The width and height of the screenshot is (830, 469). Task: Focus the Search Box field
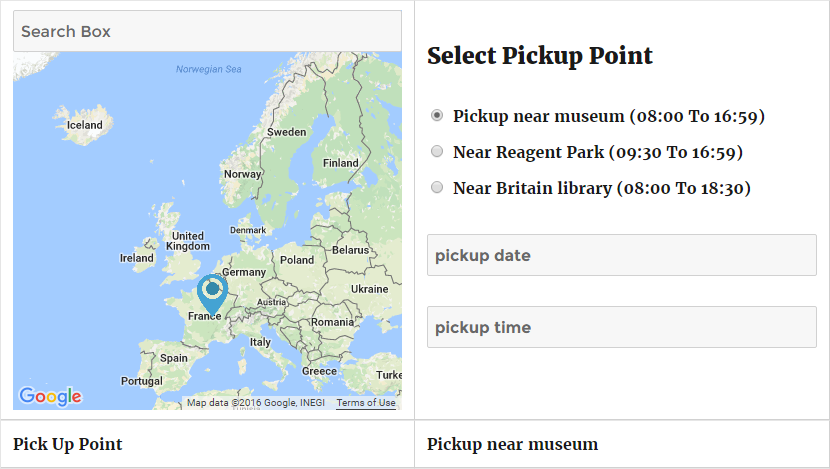[208, 31]
